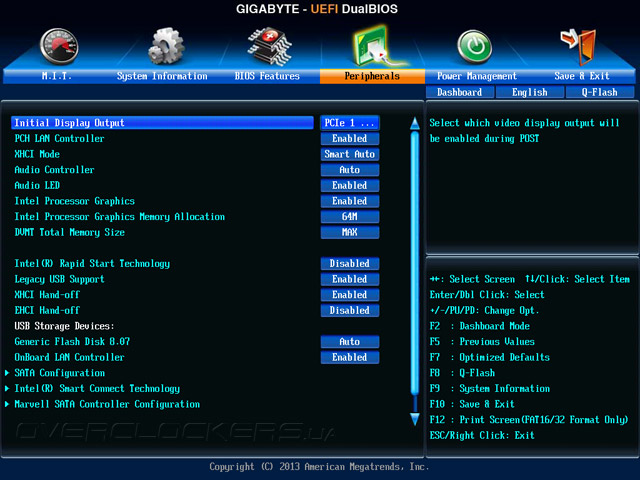
Task: Click the Power Management green power icon
Action: pyautogui.click(x=474, y=46)
